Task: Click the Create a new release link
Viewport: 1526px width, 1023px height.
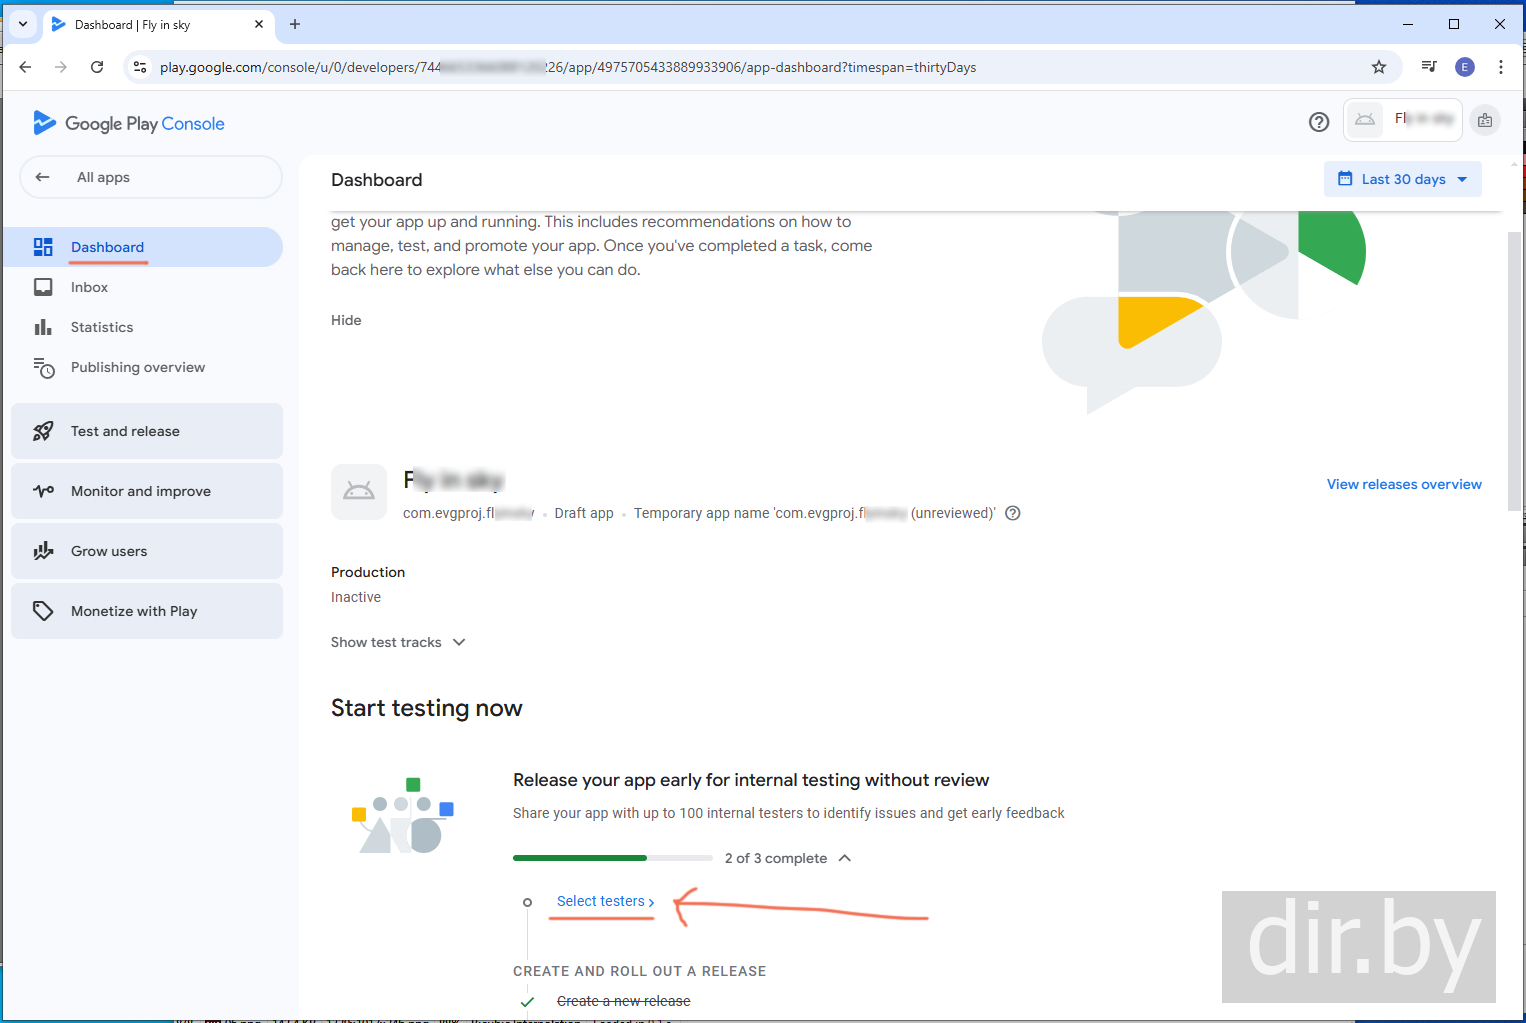Action: [624, 1001]
